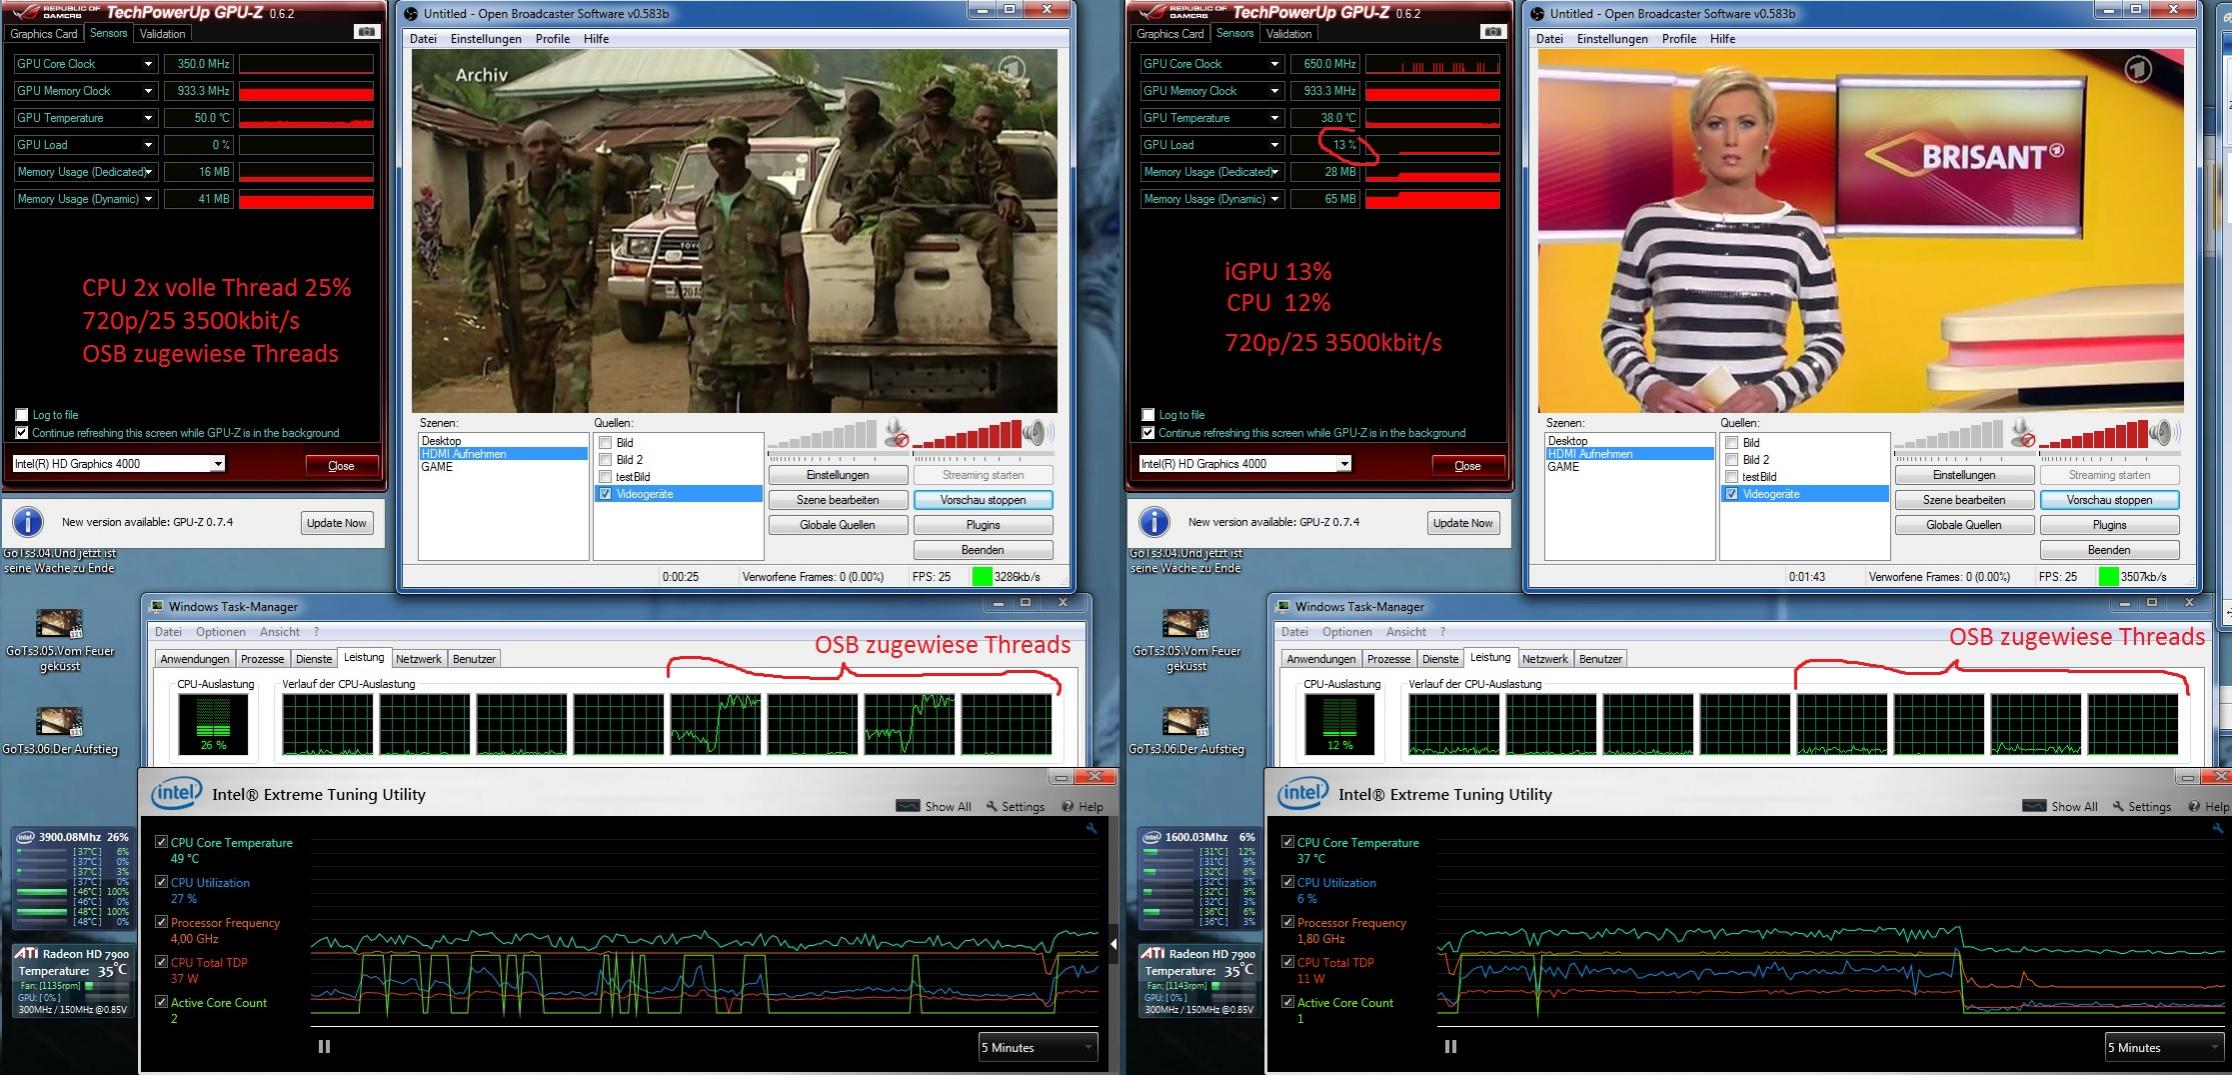
Task: Select the right GoTs3.06.Der Aufstieg desktop icon
Action: point(1186,731)
